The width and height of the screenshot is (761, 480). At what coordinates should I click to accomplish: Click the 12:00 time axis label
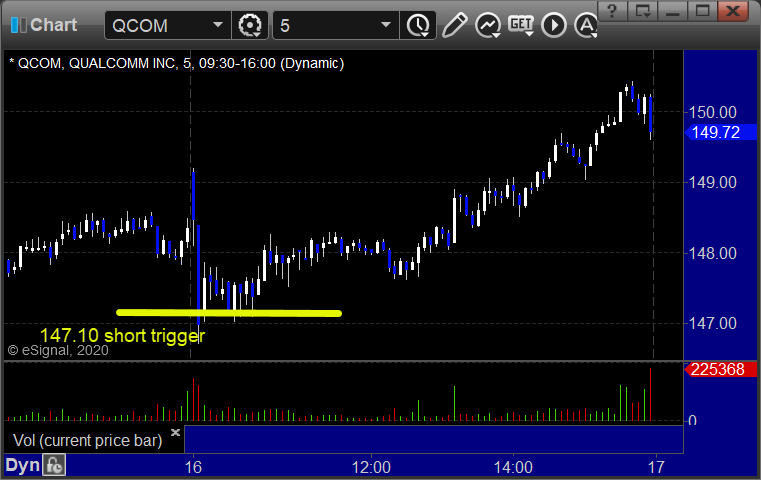click(371, 467)
